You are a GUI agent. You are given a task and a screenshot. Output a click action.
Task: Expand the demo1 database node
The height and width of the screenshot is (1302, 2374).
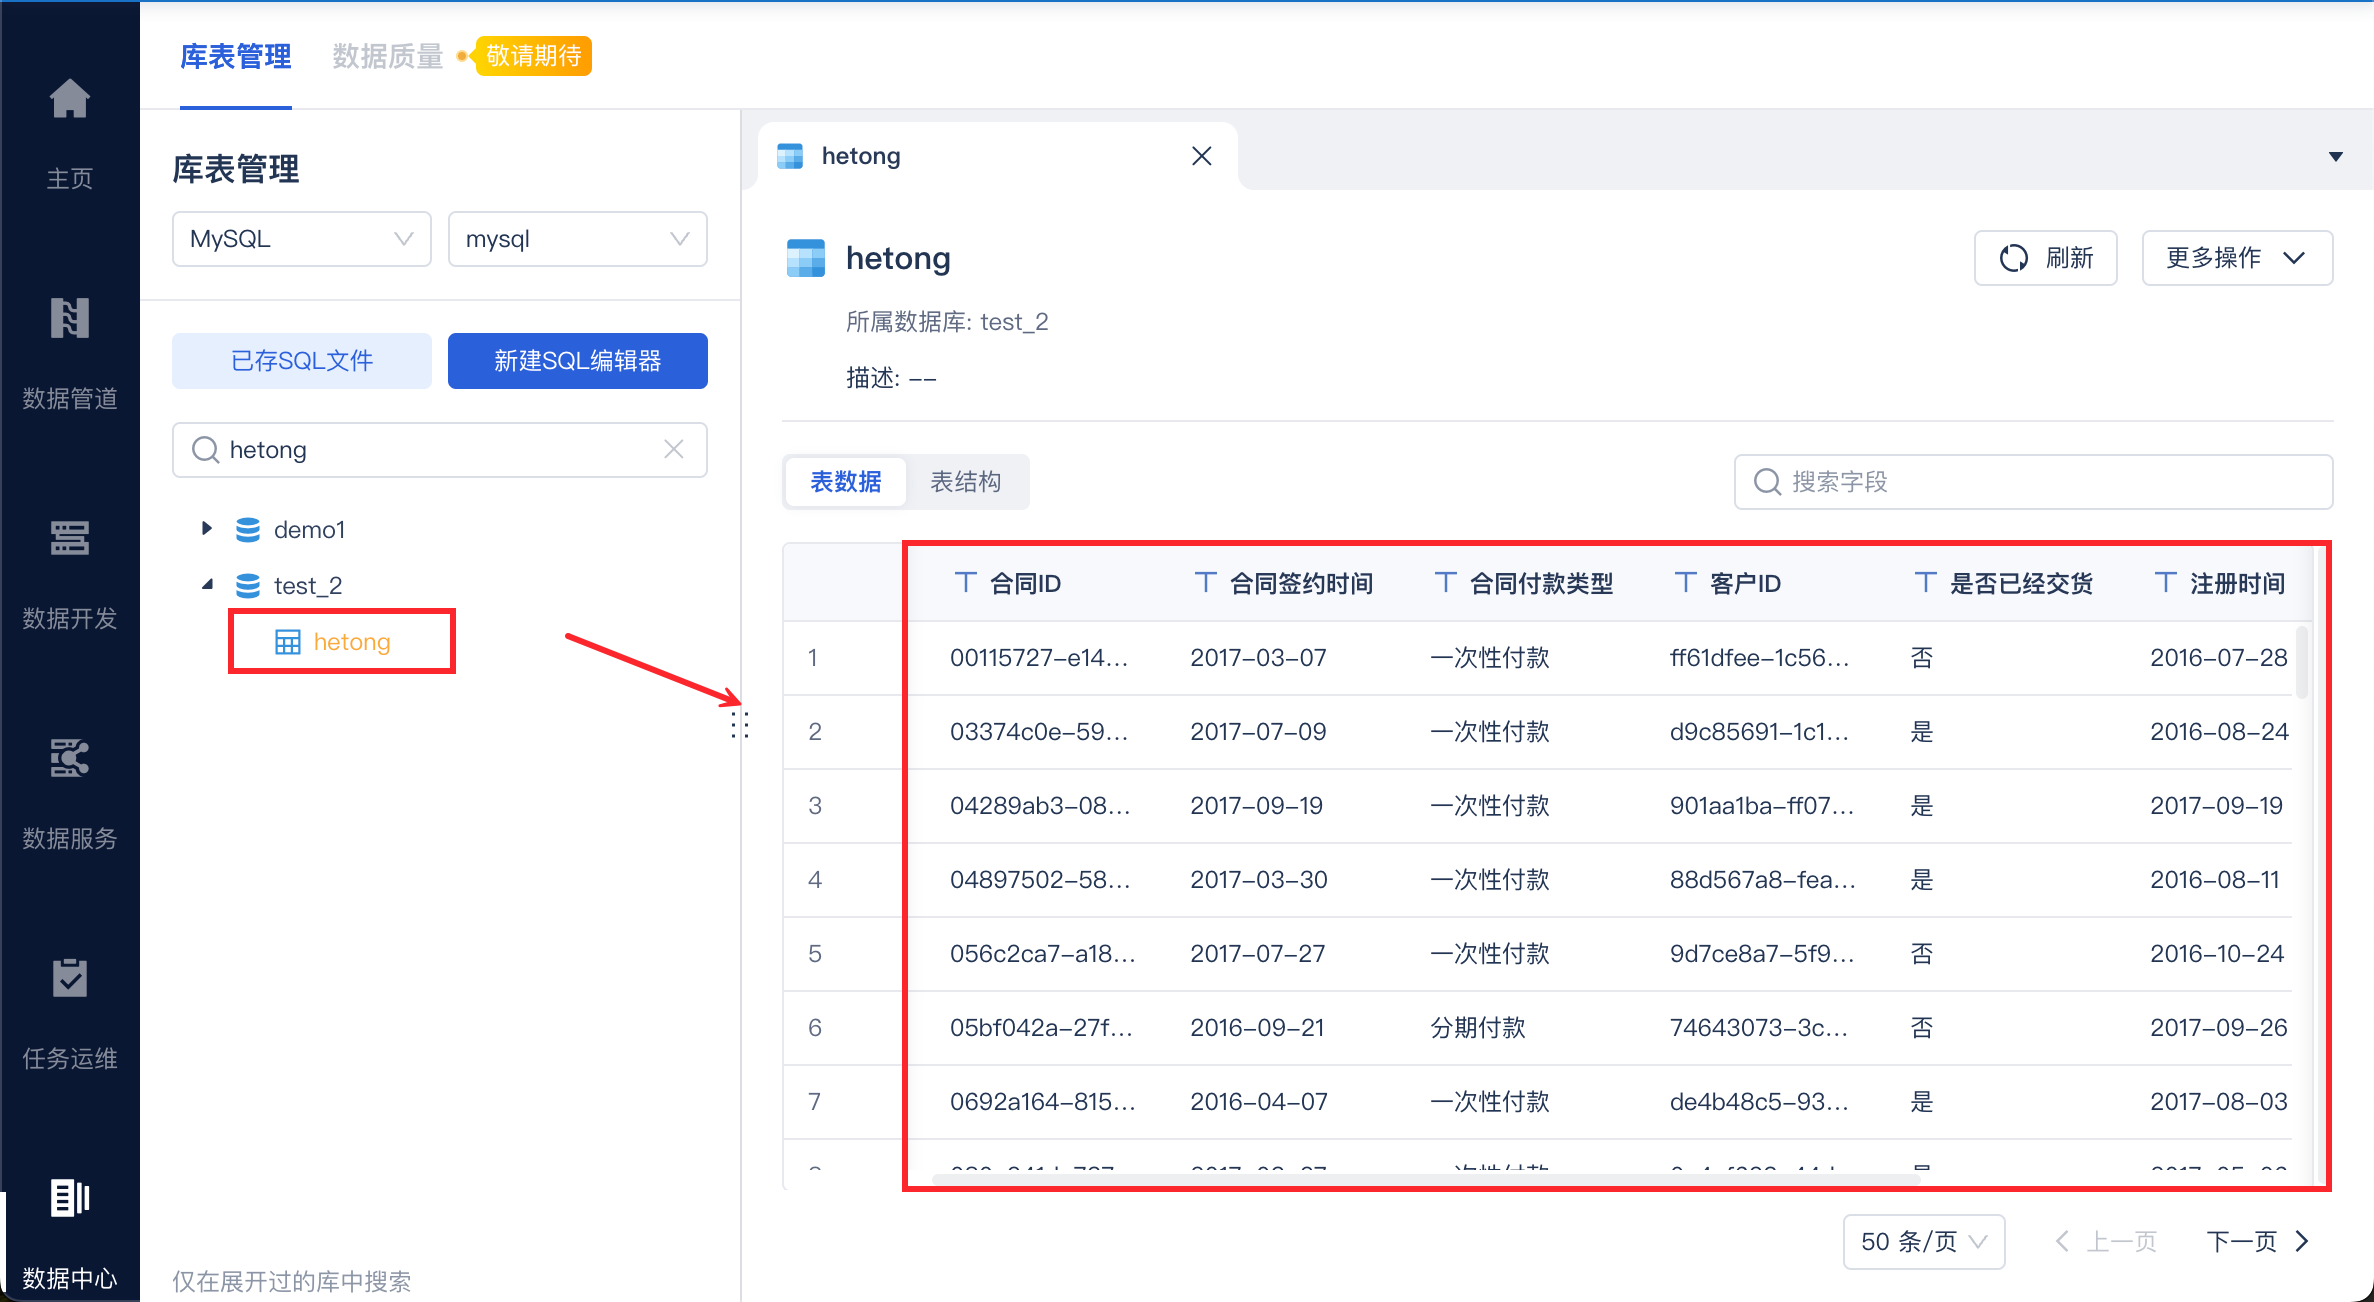[207, 528]
